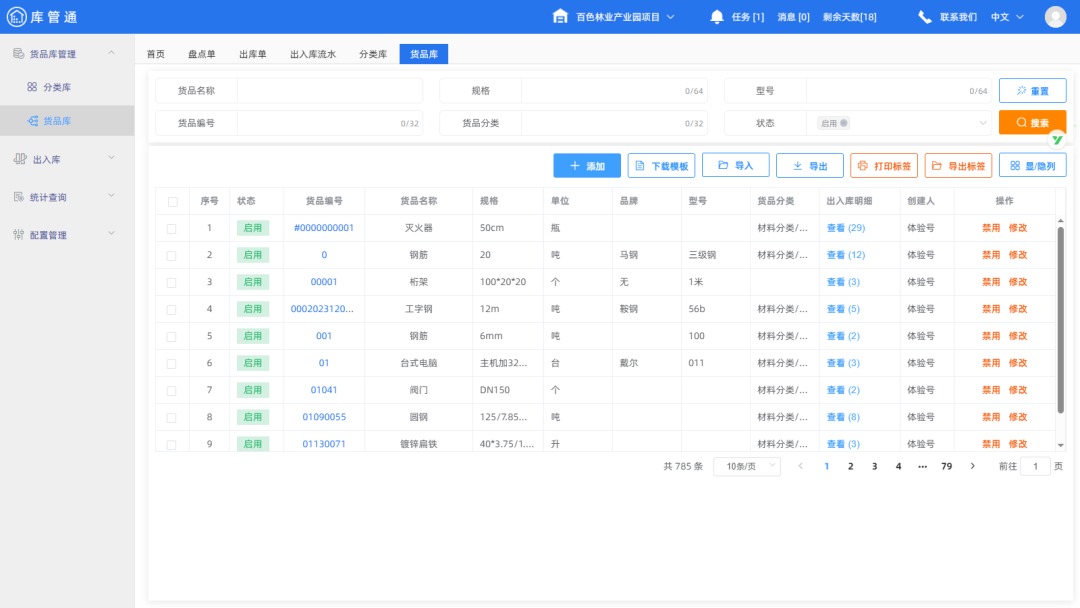This screenshot has width=1080, height=608.
Task: Click the user avatar icon
Action: coord(1055,15)
